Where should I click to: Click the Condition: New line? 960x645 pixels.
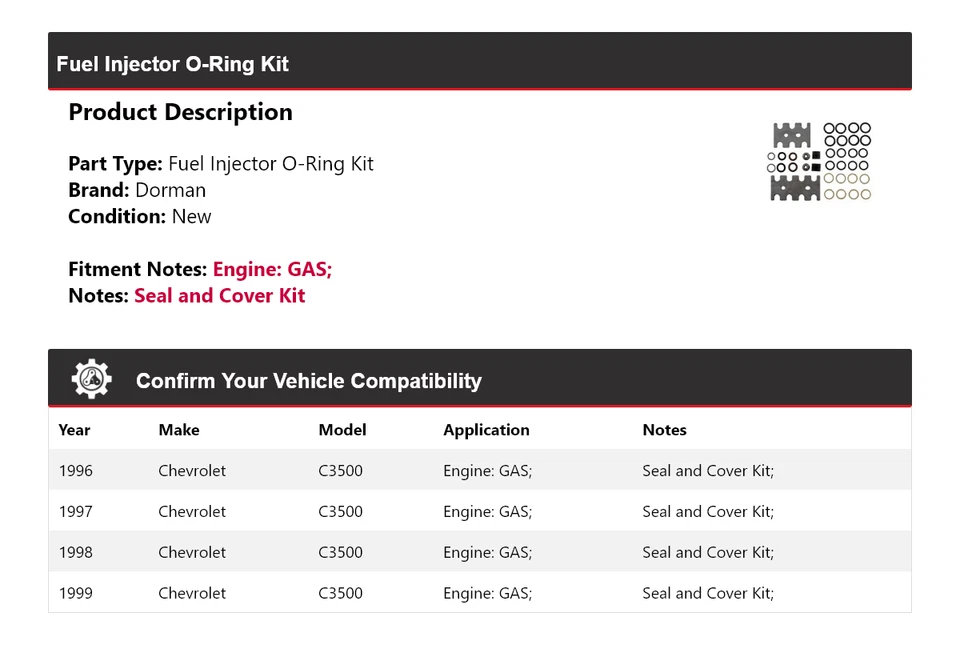coord(140,216)
